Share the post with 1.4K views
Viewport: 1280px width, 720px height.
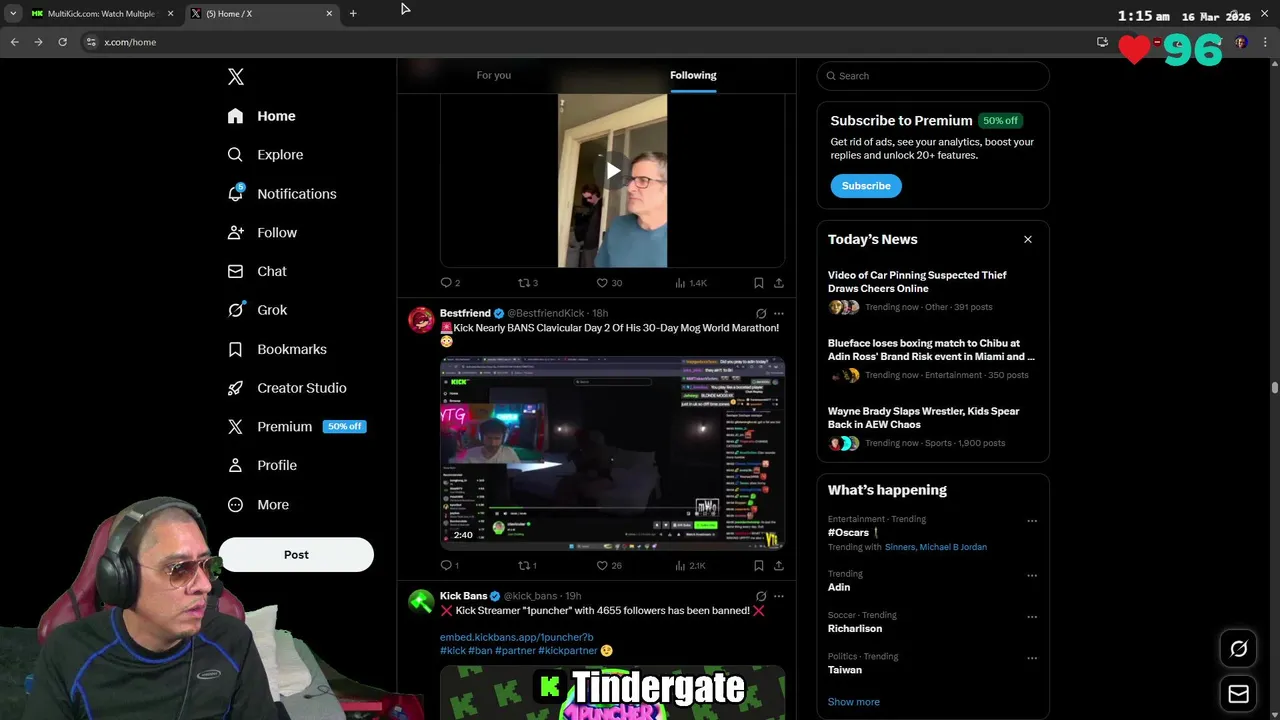(x=779, y=283)
